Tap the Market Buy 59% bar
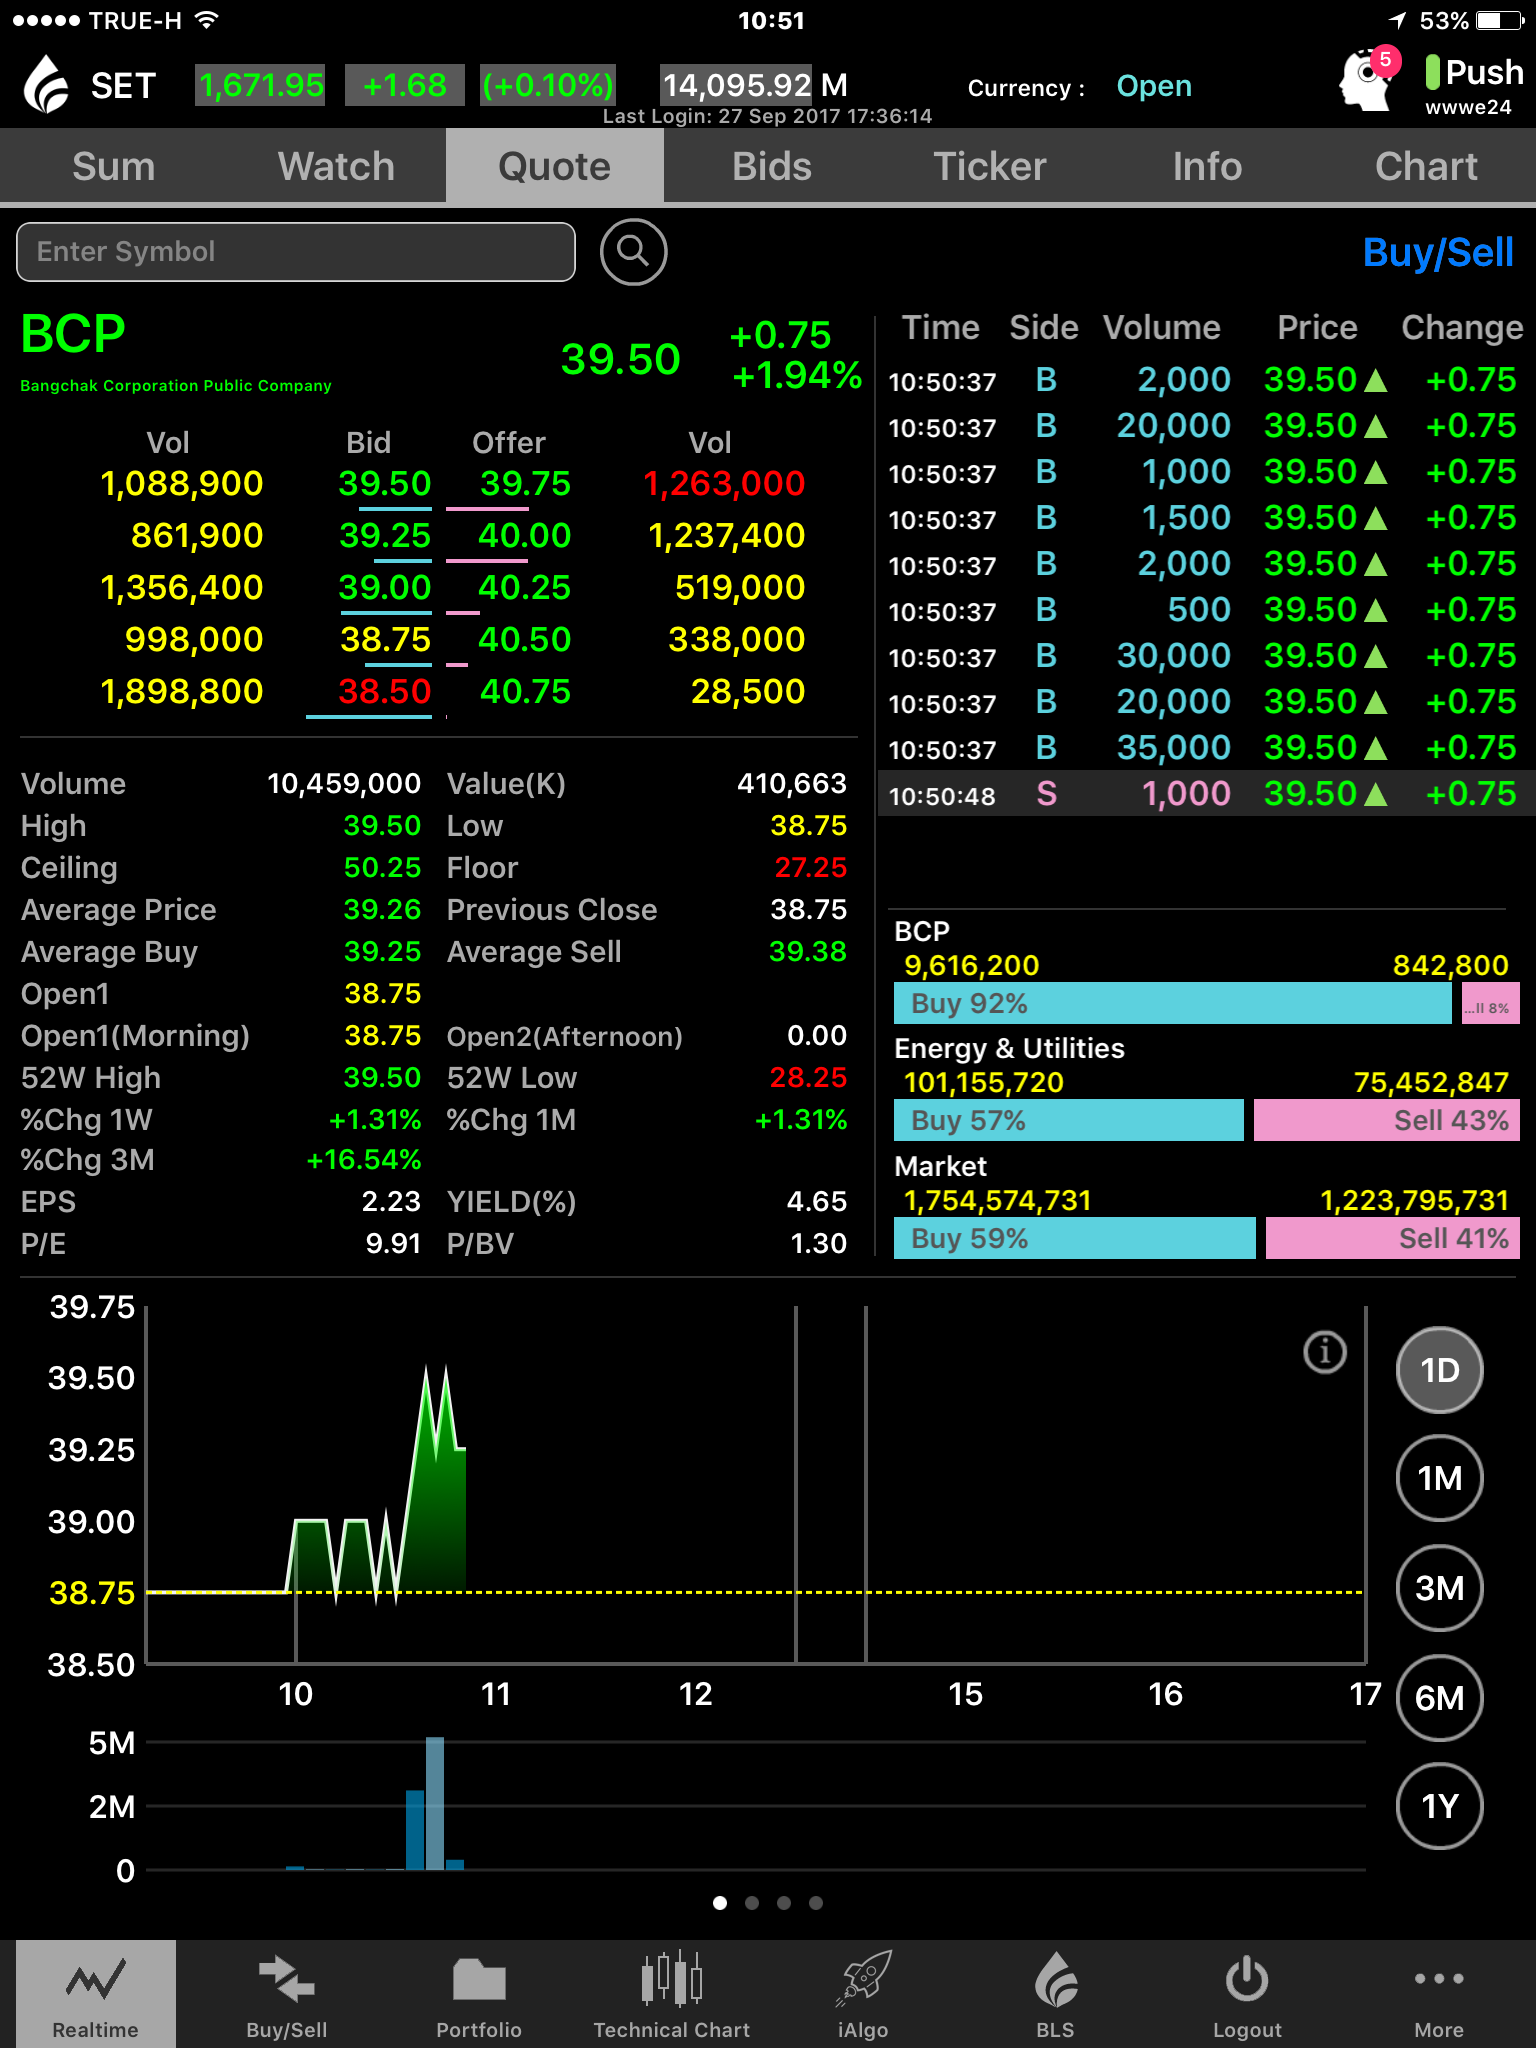The width and height of the screenshot is (1536, 2048). 1074,1238
